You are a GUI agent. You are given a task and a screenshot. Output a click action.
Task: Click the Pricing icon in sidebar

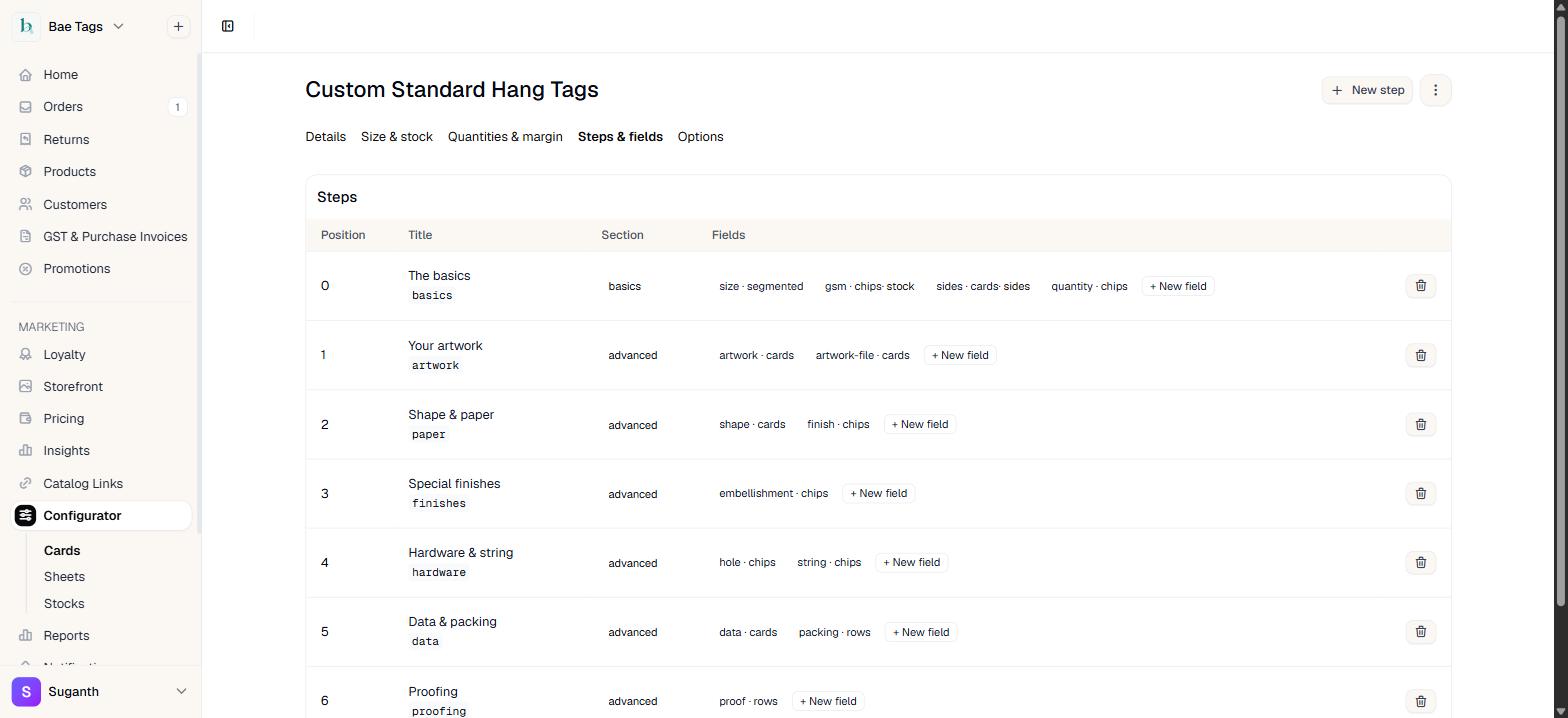tap(26, 419)
